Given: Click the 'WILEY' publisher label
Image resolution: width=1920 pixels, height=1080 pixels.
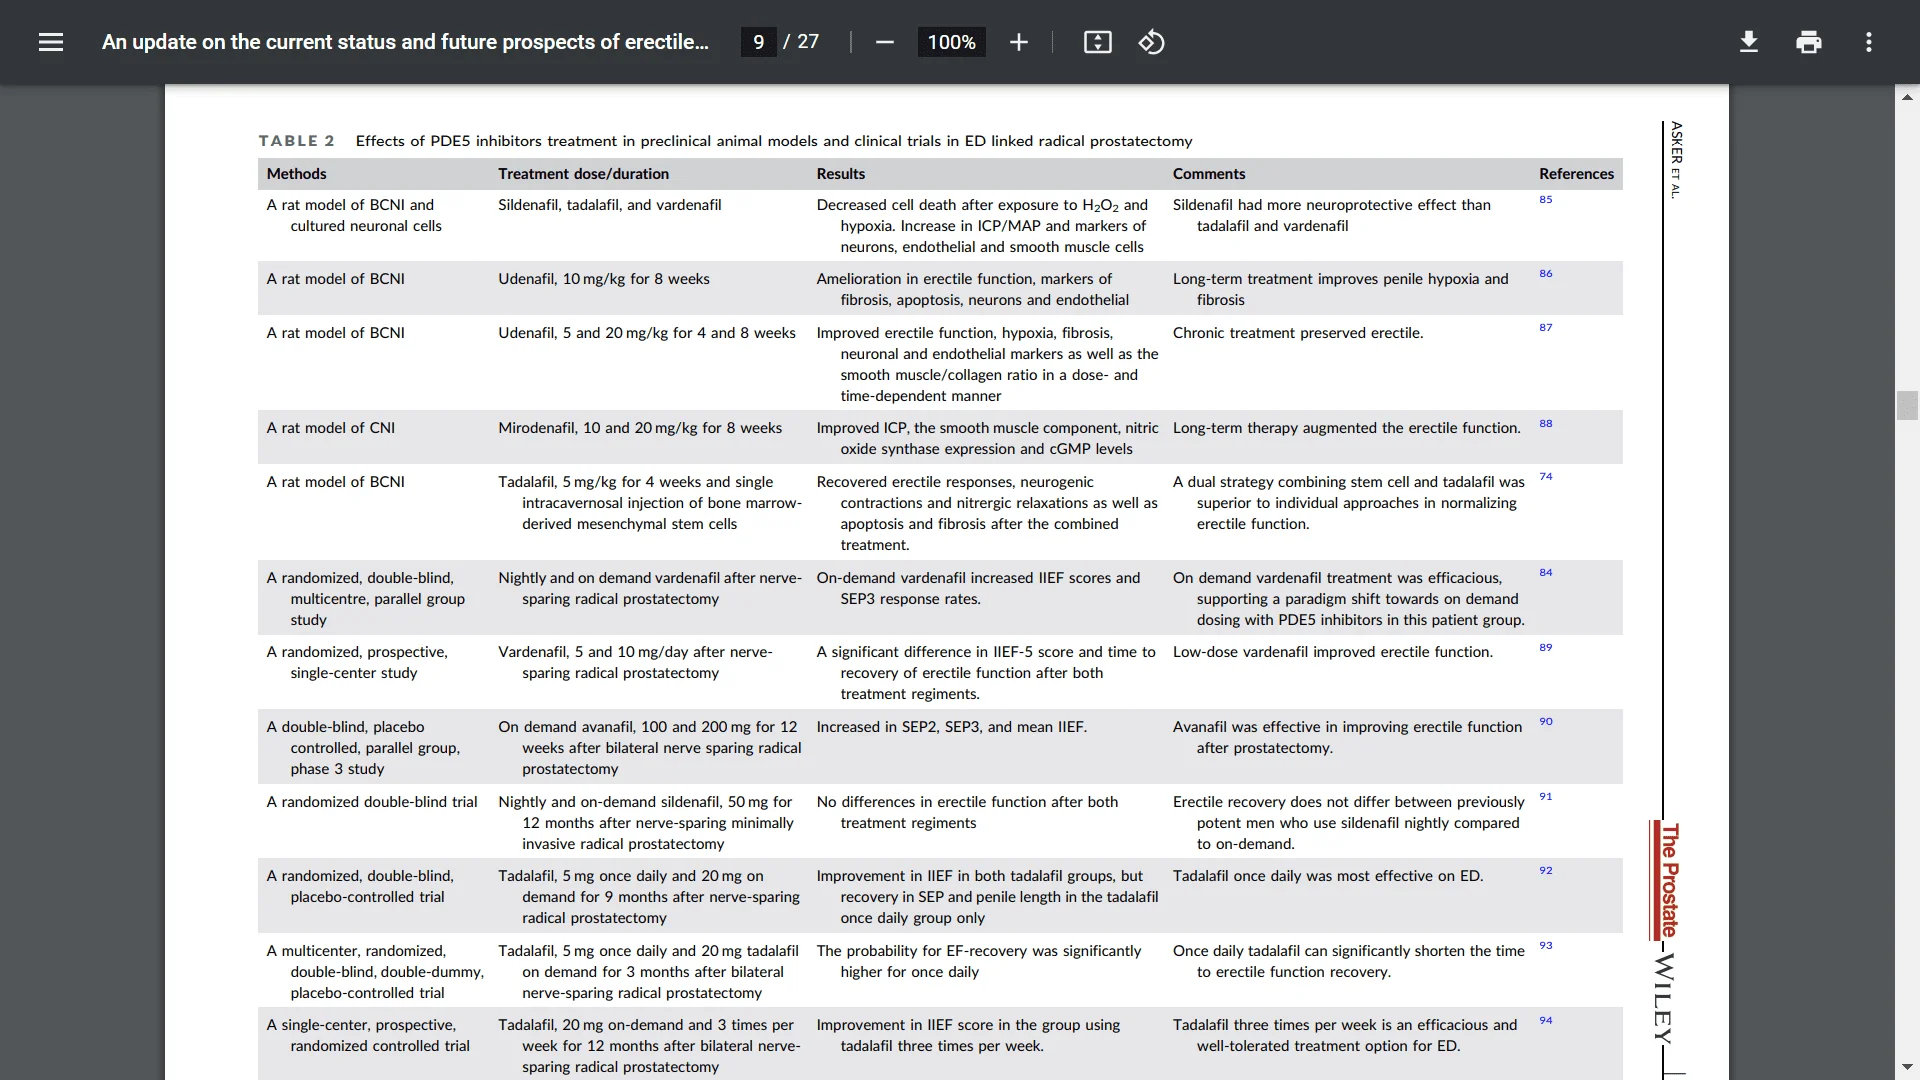Looking at the screenshot, I should pyautogui.click(x=1663, y=998).
